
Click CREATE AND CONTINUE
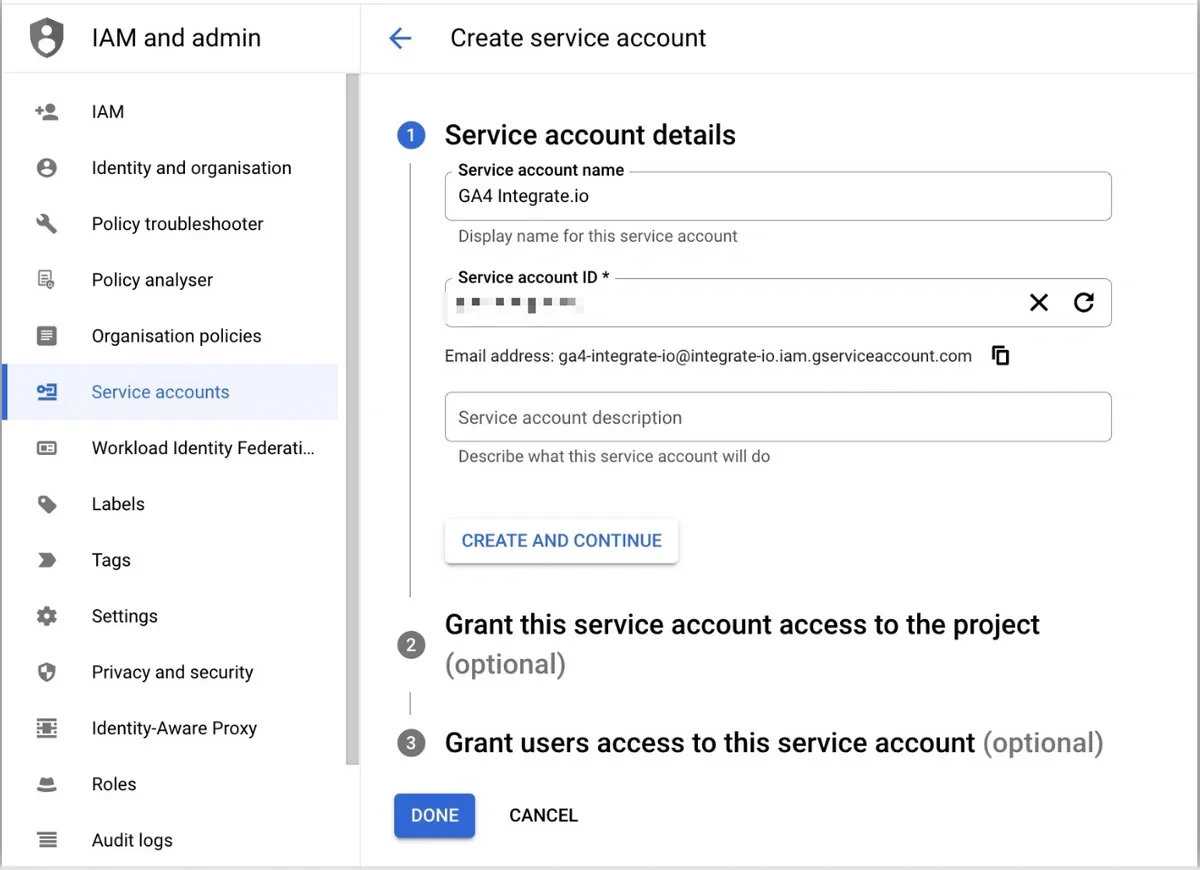561,540
